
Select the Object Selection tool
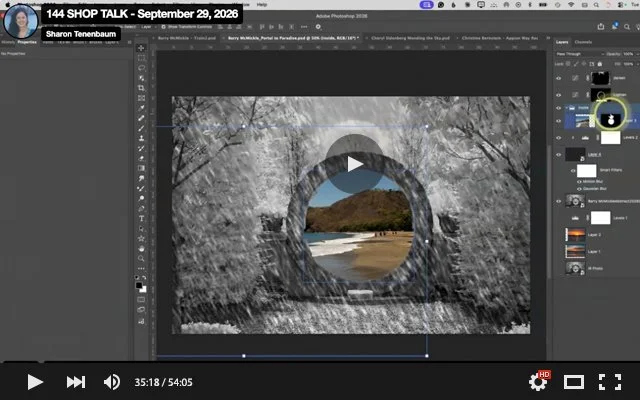coord(141,78)
